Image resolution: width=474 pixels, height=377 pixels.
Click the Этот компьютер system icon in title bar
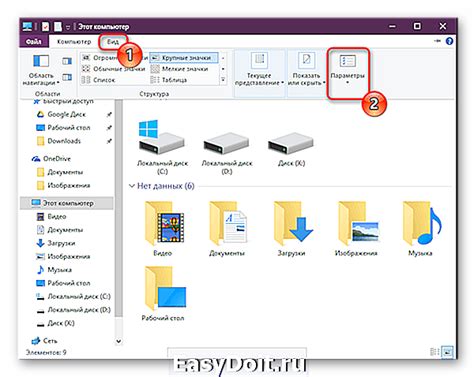[x=27, y=26]
